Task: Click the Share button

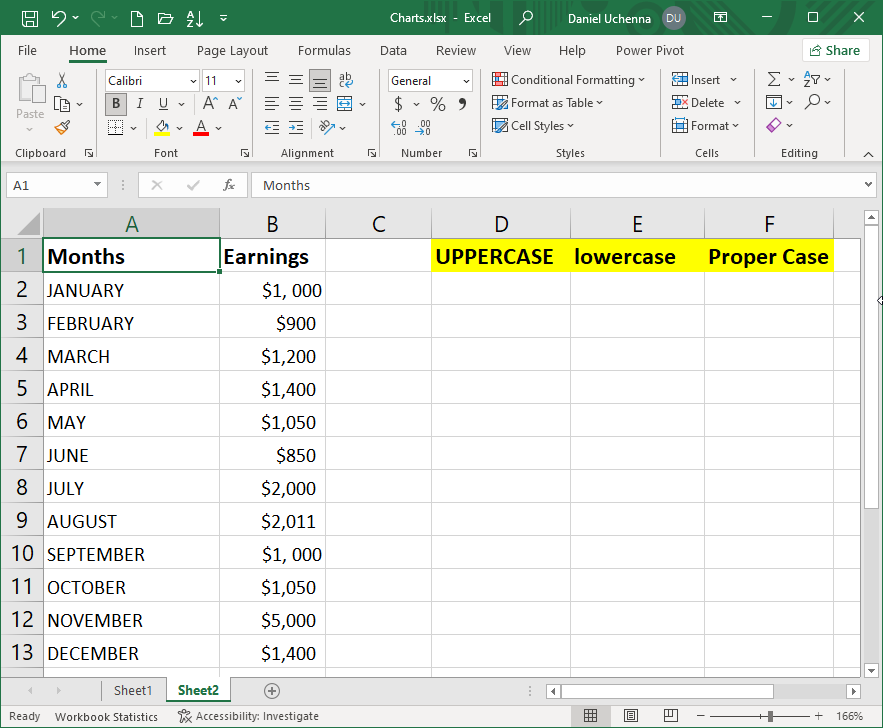Action: (835, 50)
